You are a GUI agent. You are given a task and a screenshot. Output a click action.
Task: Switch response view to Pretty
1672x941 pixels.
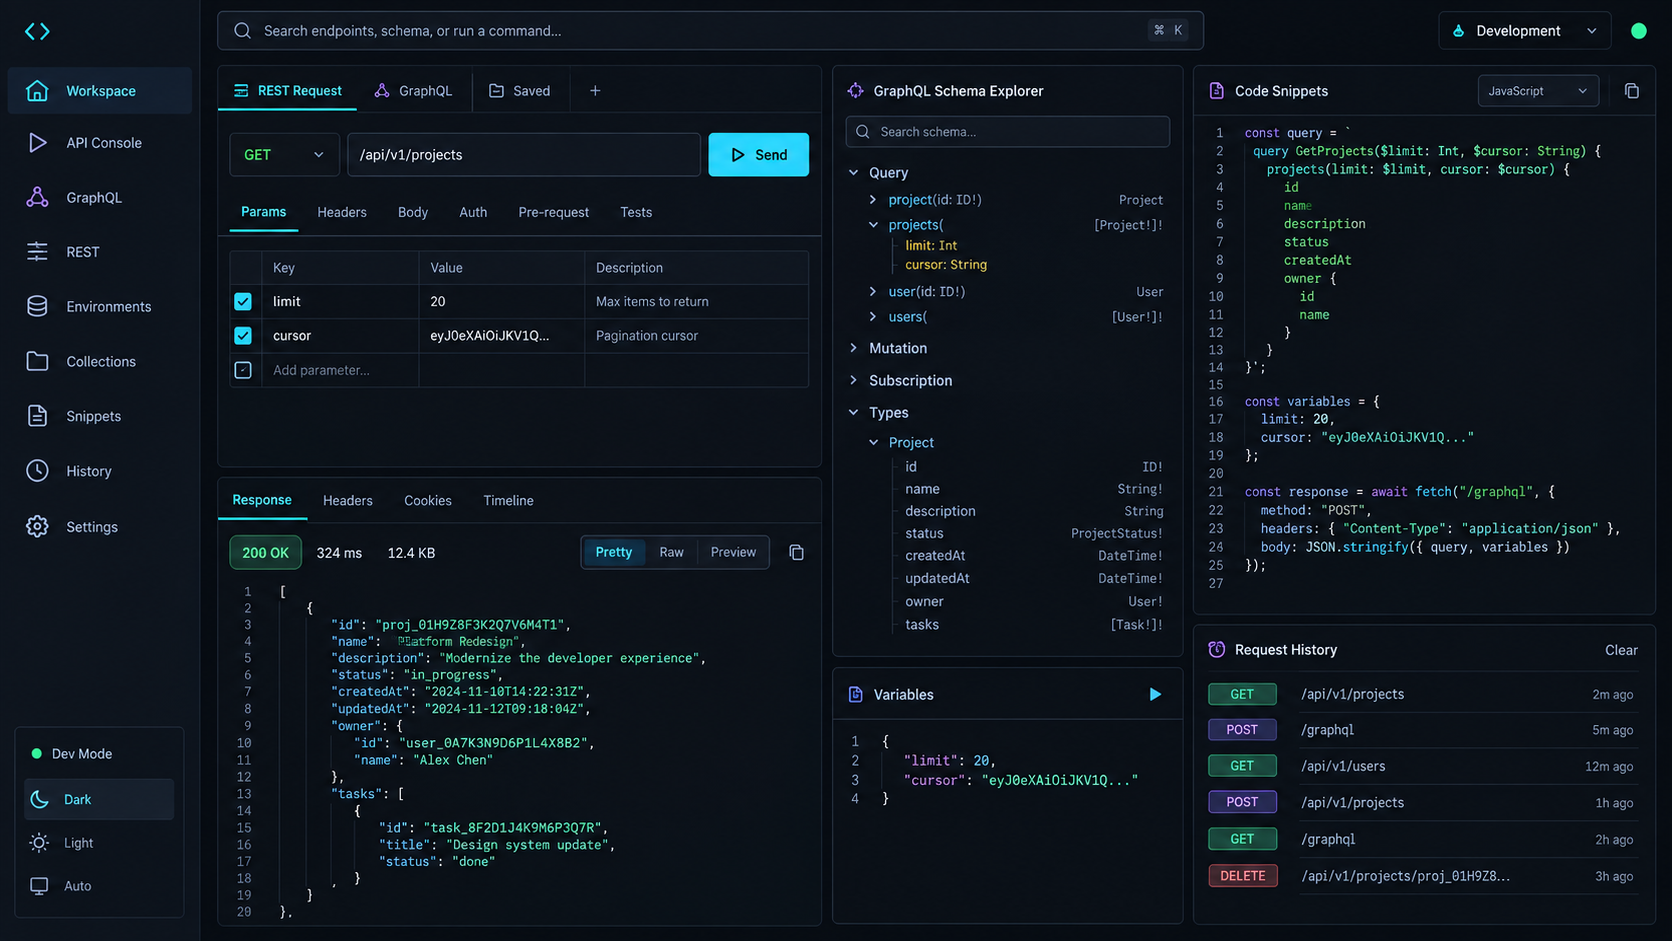click(x=614, y=552)
